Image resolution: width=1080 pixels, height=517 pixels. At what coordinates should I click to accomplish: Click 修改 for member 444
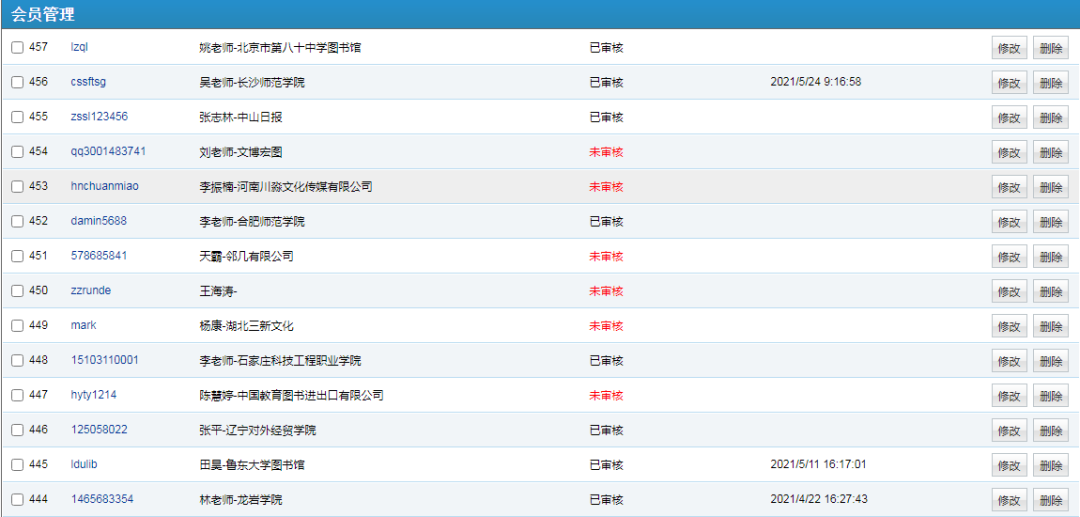(1008, 500)
